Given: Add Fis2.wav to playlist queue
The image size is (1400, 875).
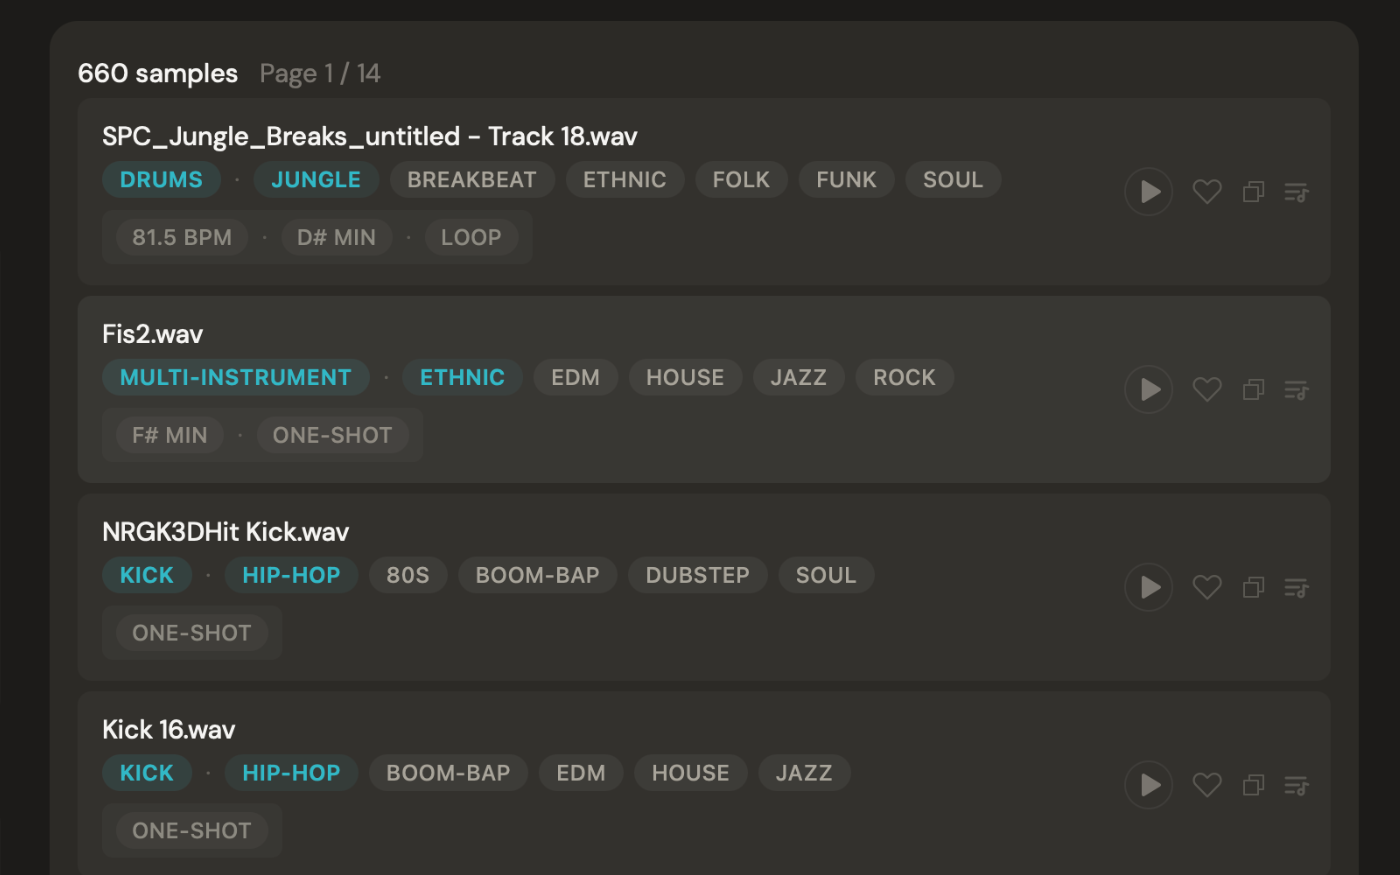Looking at the screenshot, I should click(1296, 389).
